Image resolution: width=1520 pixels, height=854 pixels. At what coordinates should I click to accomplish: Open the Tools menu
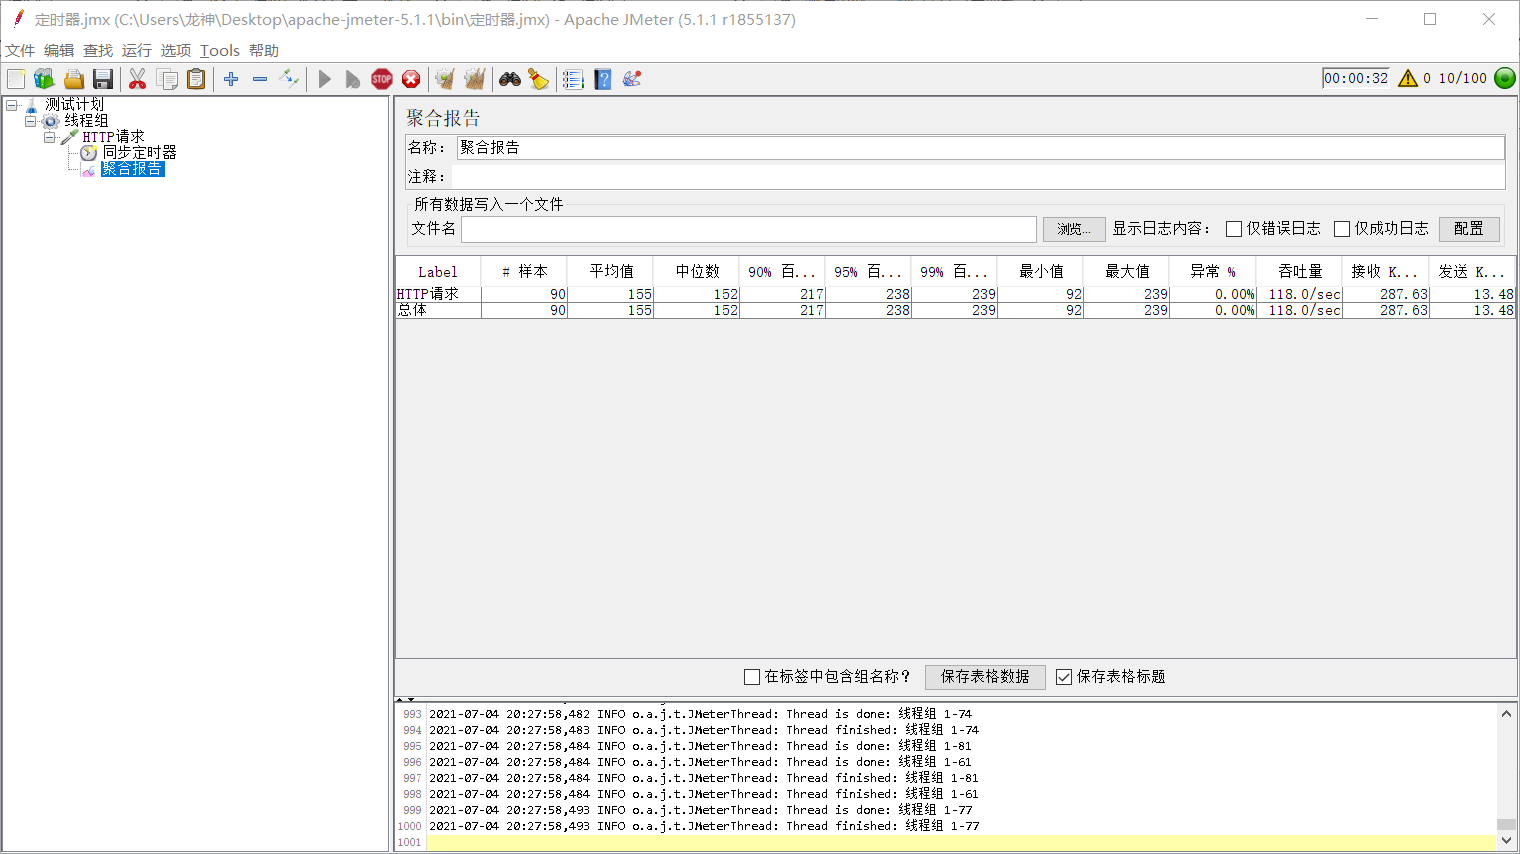220,51
